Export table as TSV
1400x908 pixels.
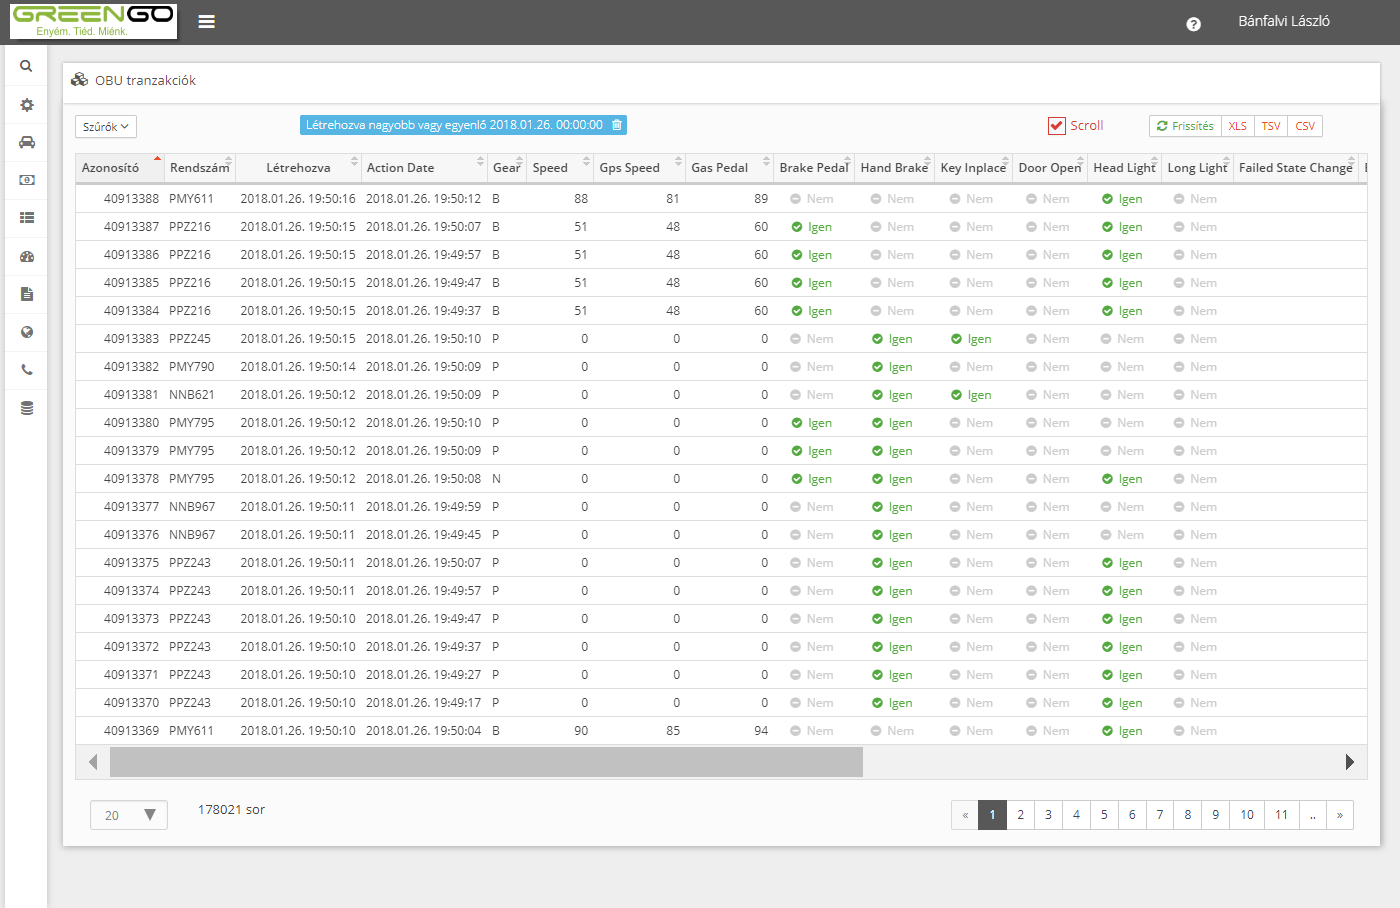click(1271, 126)
